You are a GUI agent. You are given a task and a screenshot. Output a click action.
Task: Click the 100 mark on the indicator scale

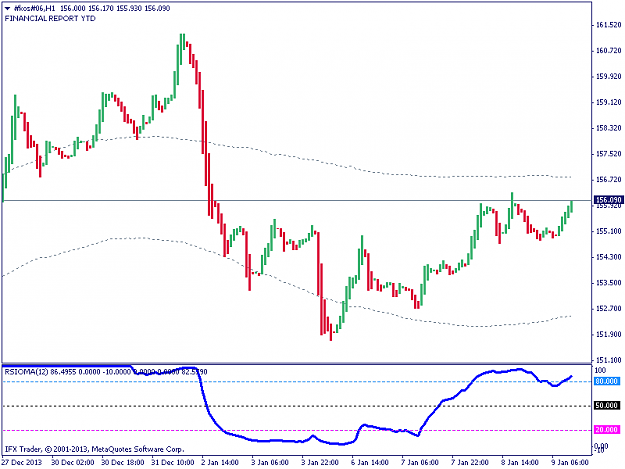600,371
